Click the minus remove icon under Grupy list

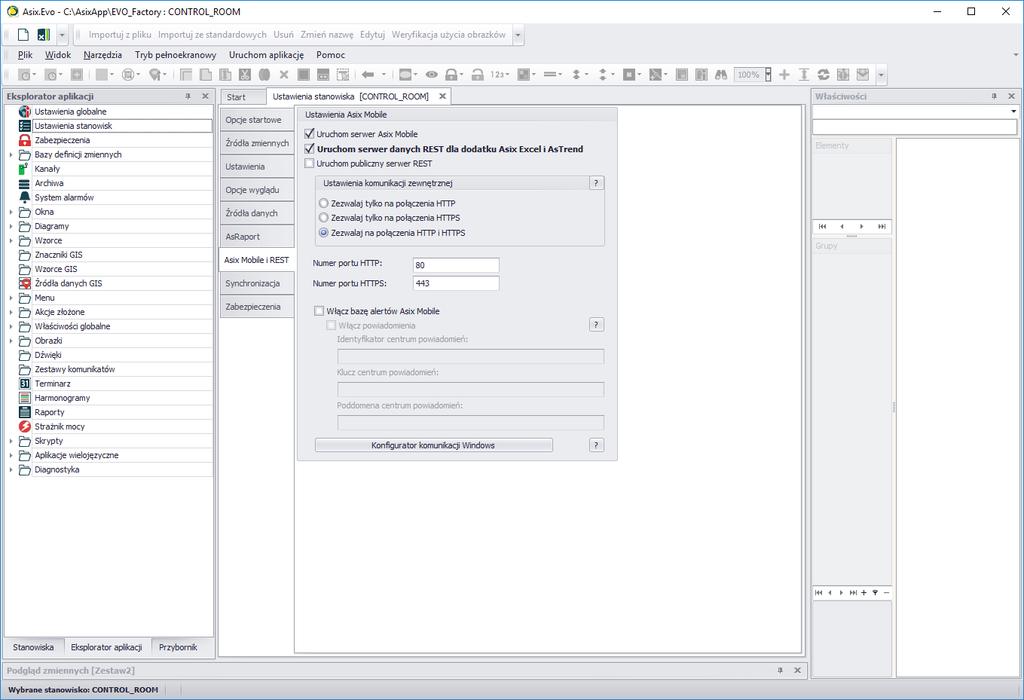tap(886, 593)
